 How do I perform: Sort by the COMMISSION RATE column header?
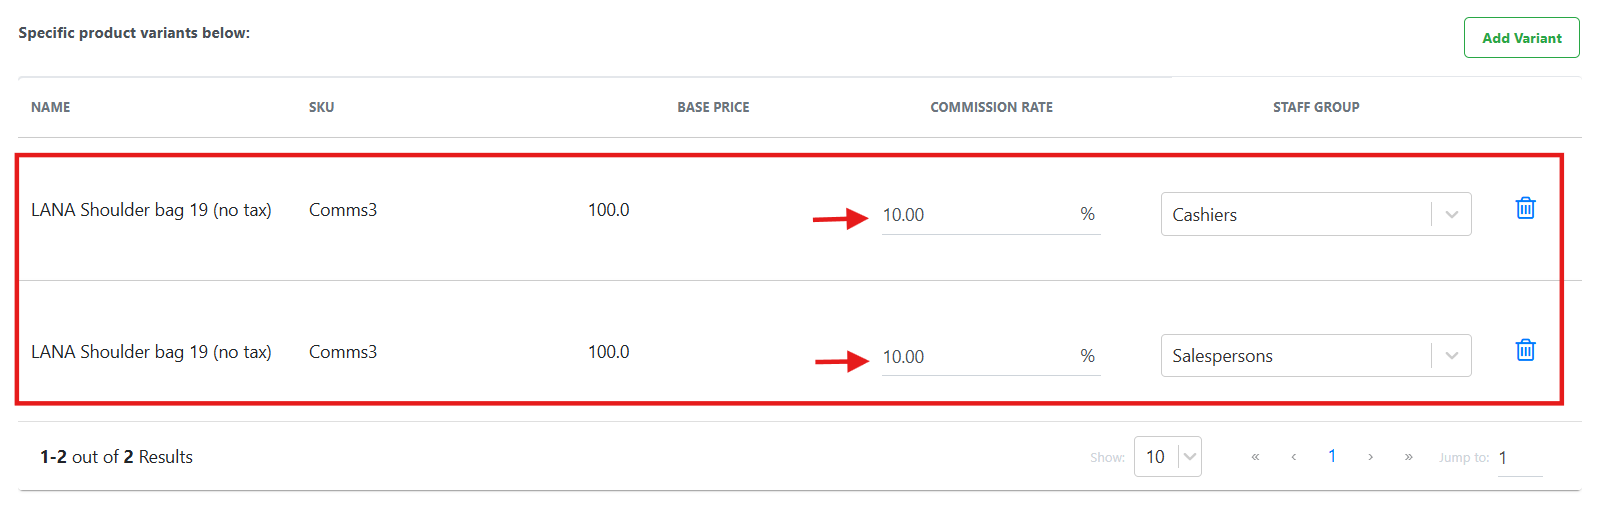991,107
